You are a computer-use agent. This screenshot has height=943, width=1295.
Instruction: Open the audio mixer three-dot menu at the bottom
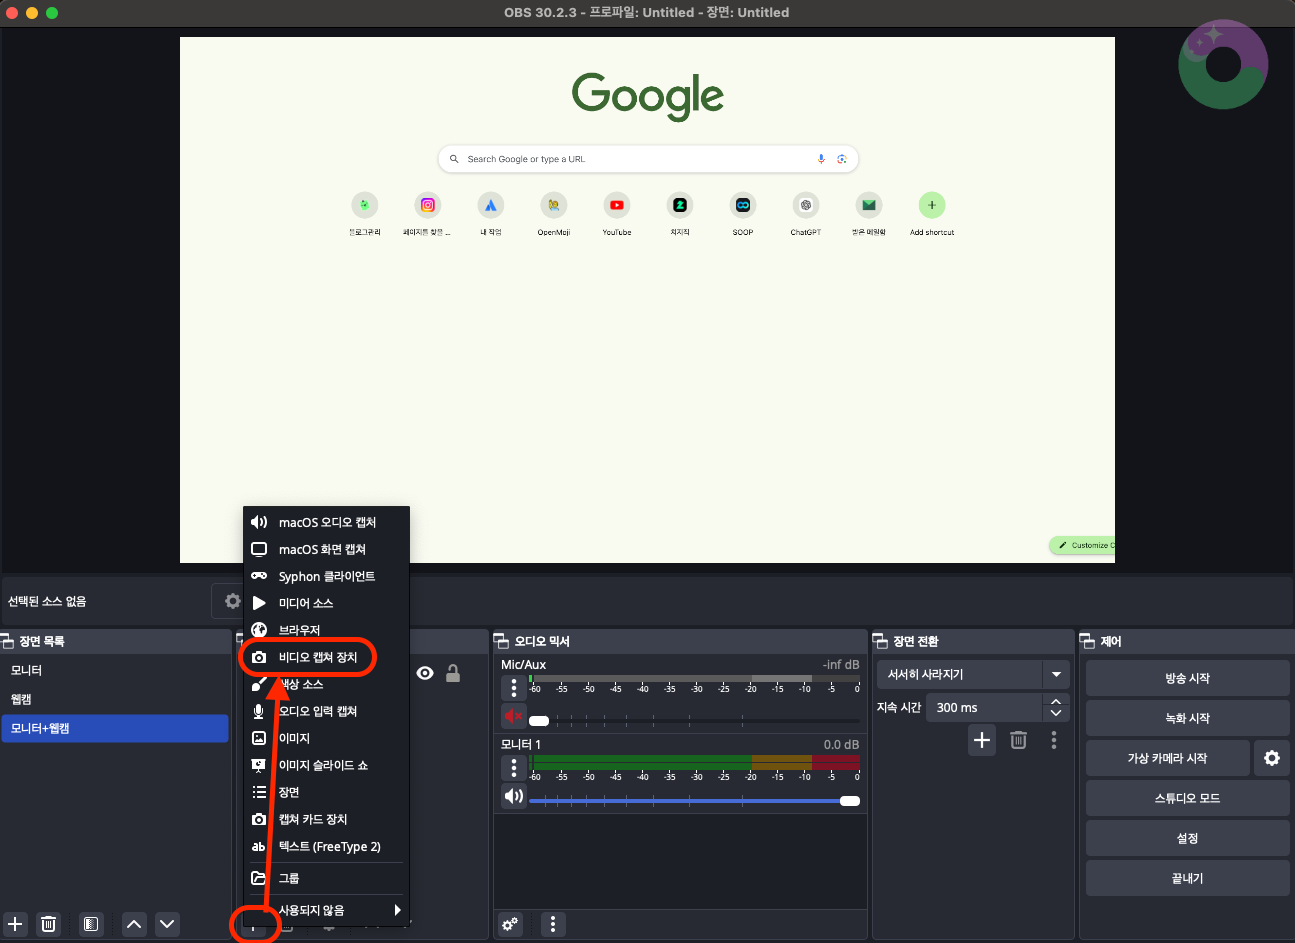pos(553,924)
